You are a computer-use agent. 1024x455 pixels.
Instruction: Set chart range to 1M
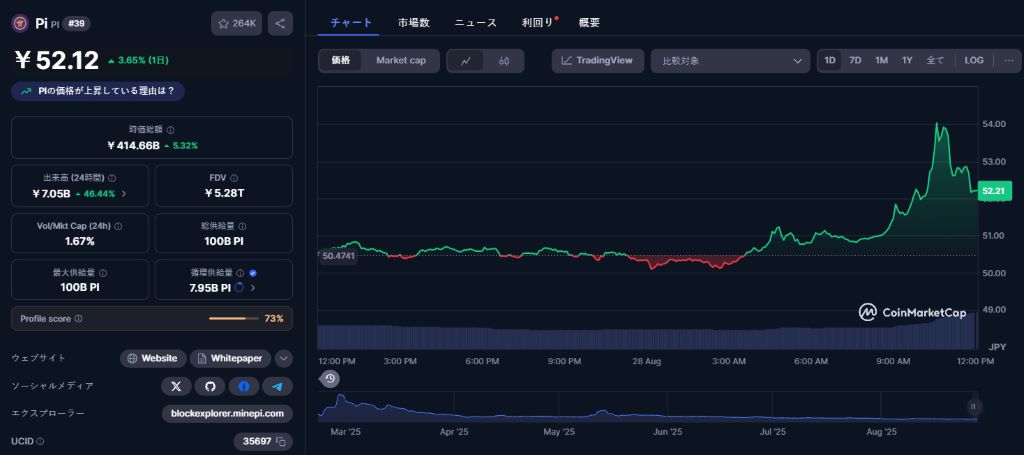[882, 61]
